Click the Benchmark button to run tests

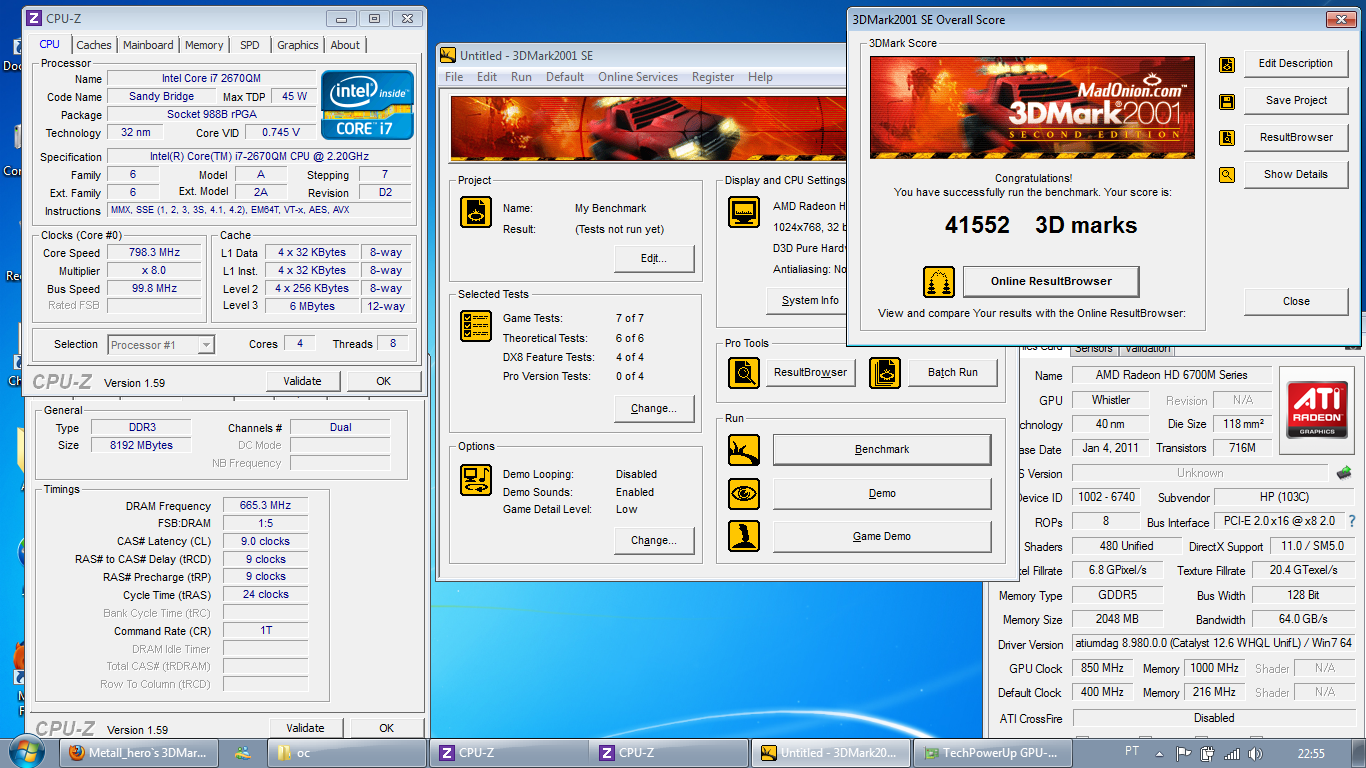[882, 450]
